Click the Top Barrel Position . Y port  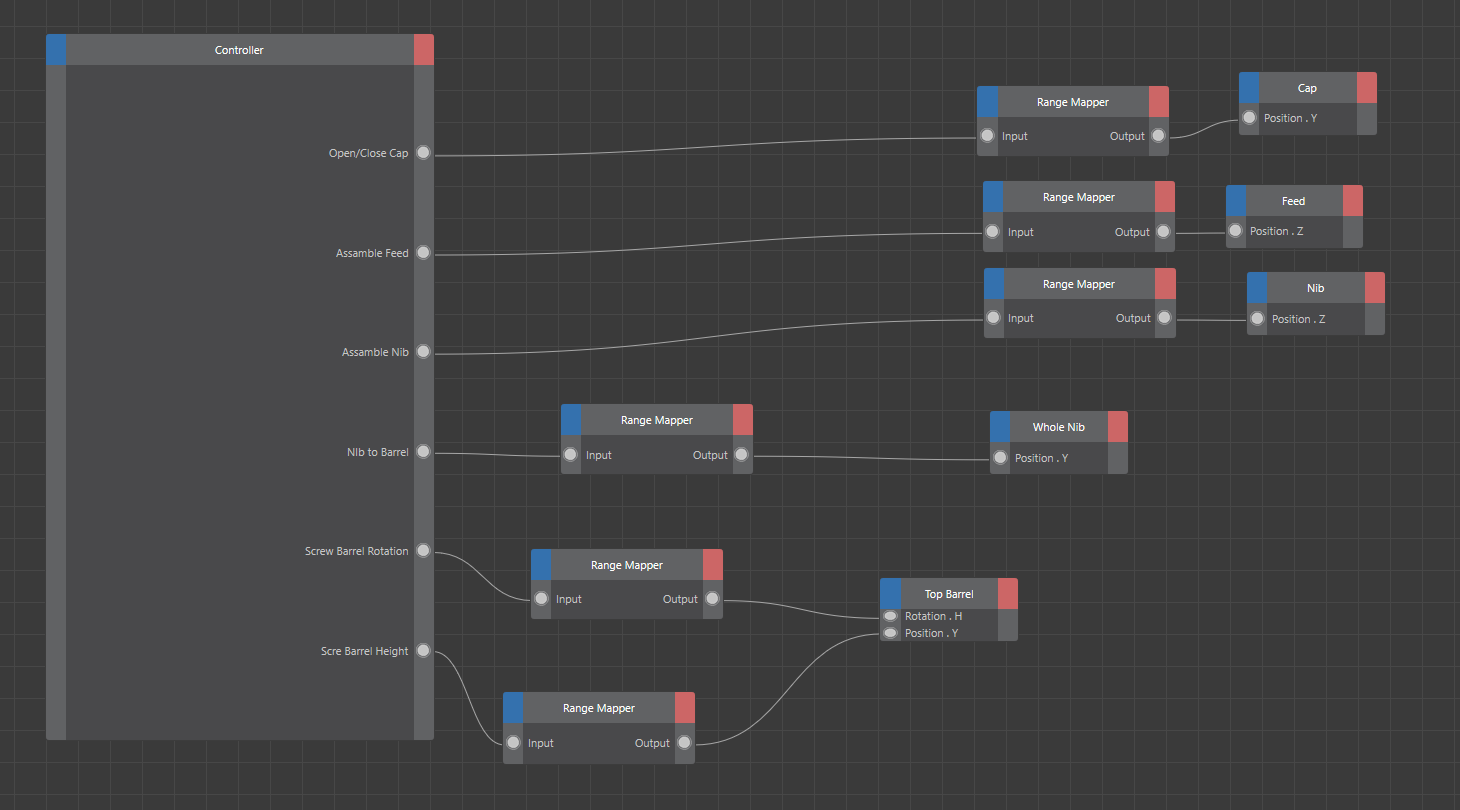890,633
